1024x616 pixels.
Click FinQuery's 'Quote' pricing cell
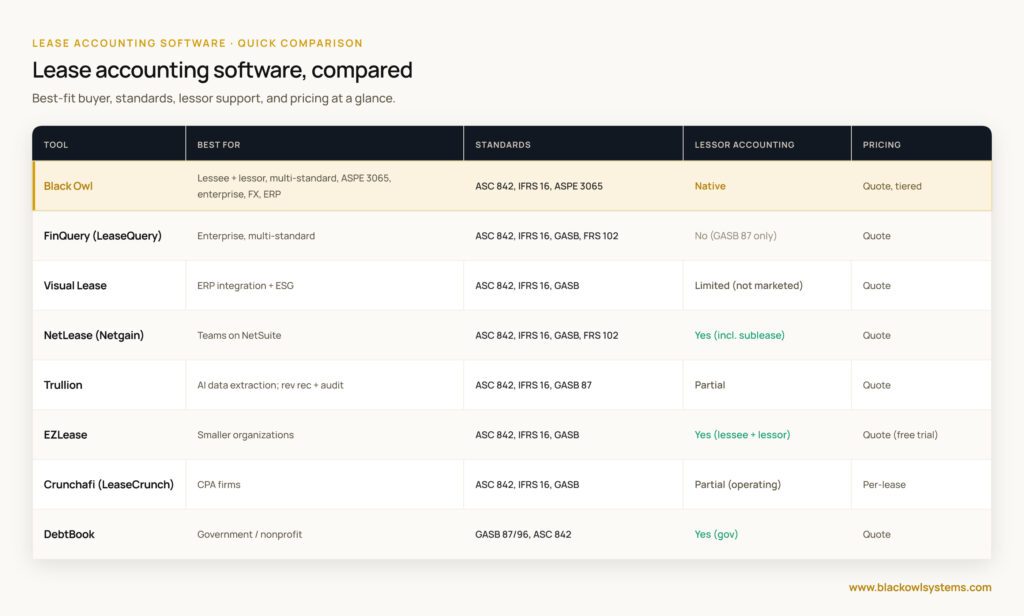click(x=876, y=236)
